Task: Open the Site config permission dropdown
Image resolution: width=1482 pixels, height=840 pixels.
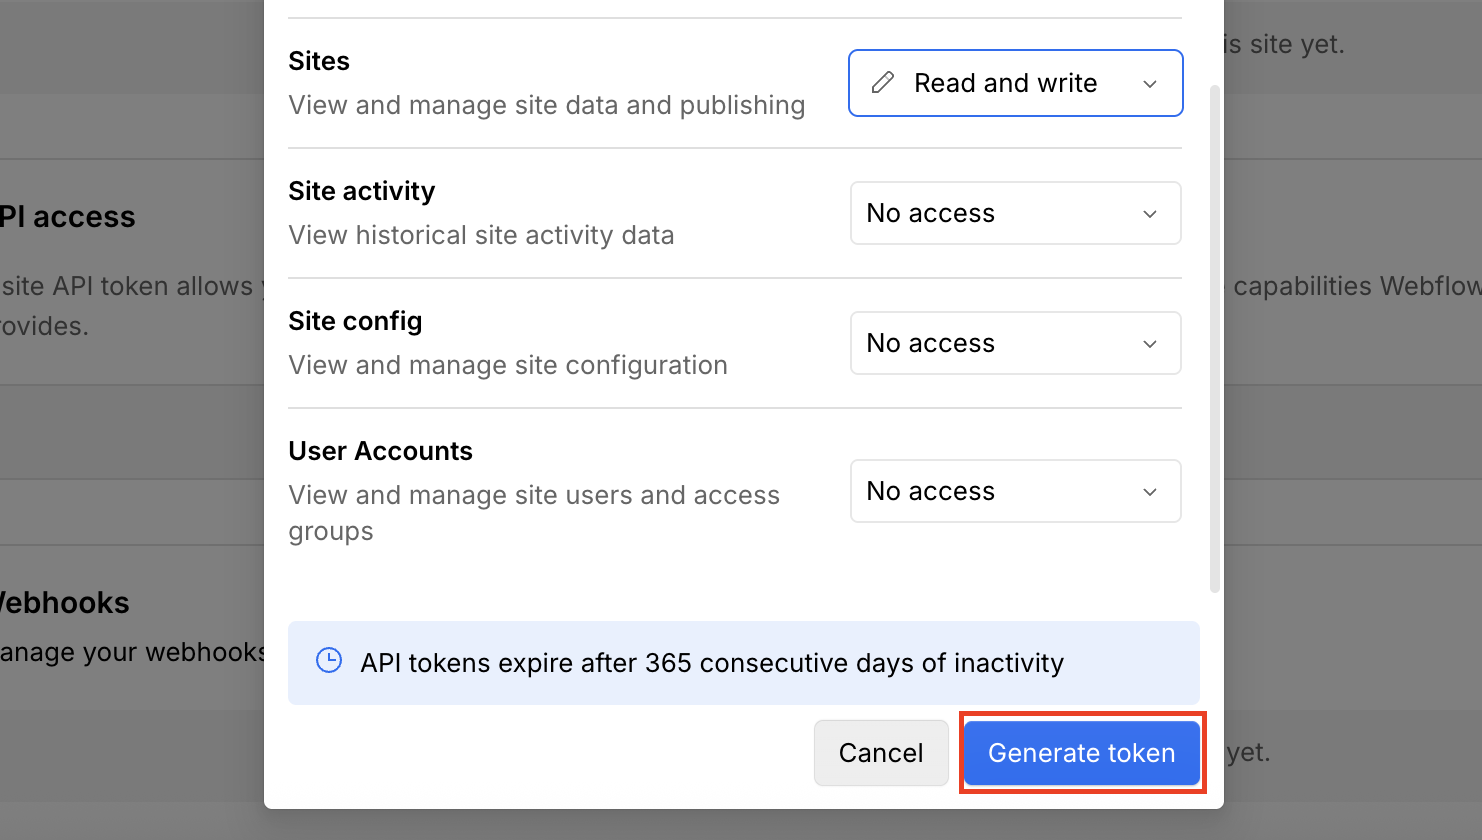Action: [x=1015, y=343]
